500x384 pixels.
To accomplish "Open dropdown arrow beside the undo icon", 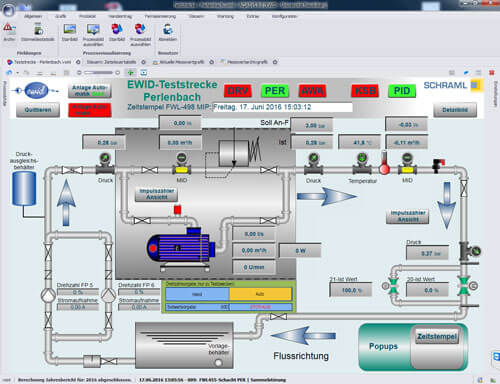I will coord(17,73).
